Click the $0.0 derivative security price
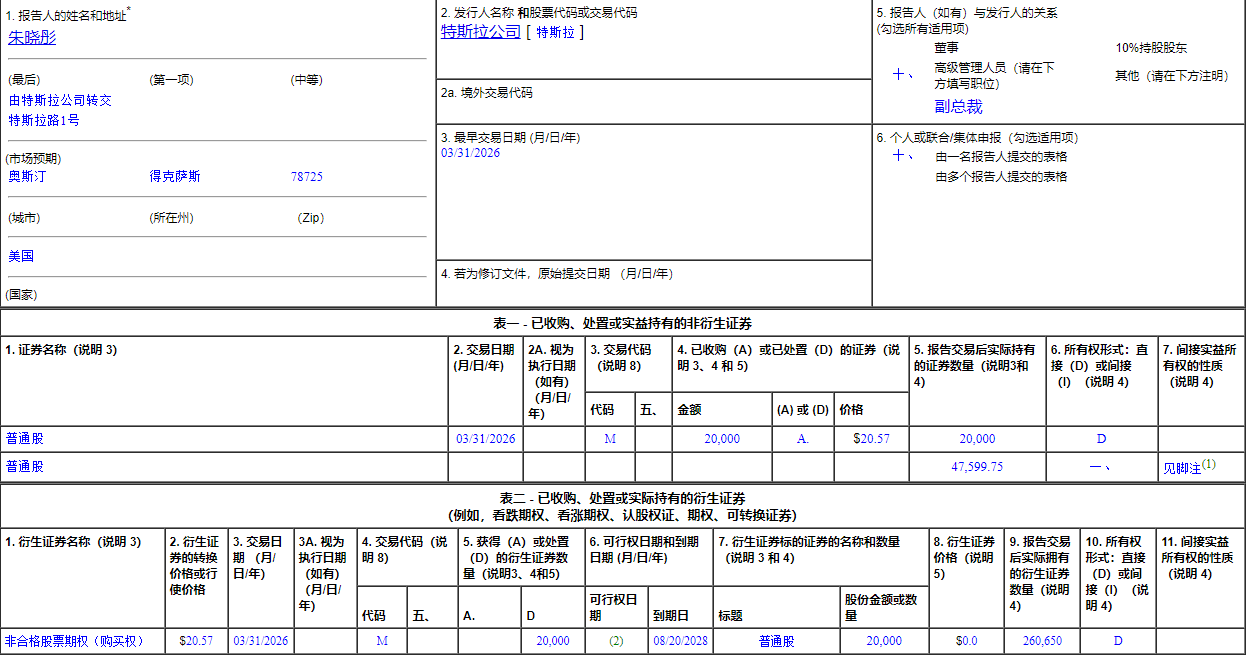The image size is (1248, 657). tap(966, 641)
